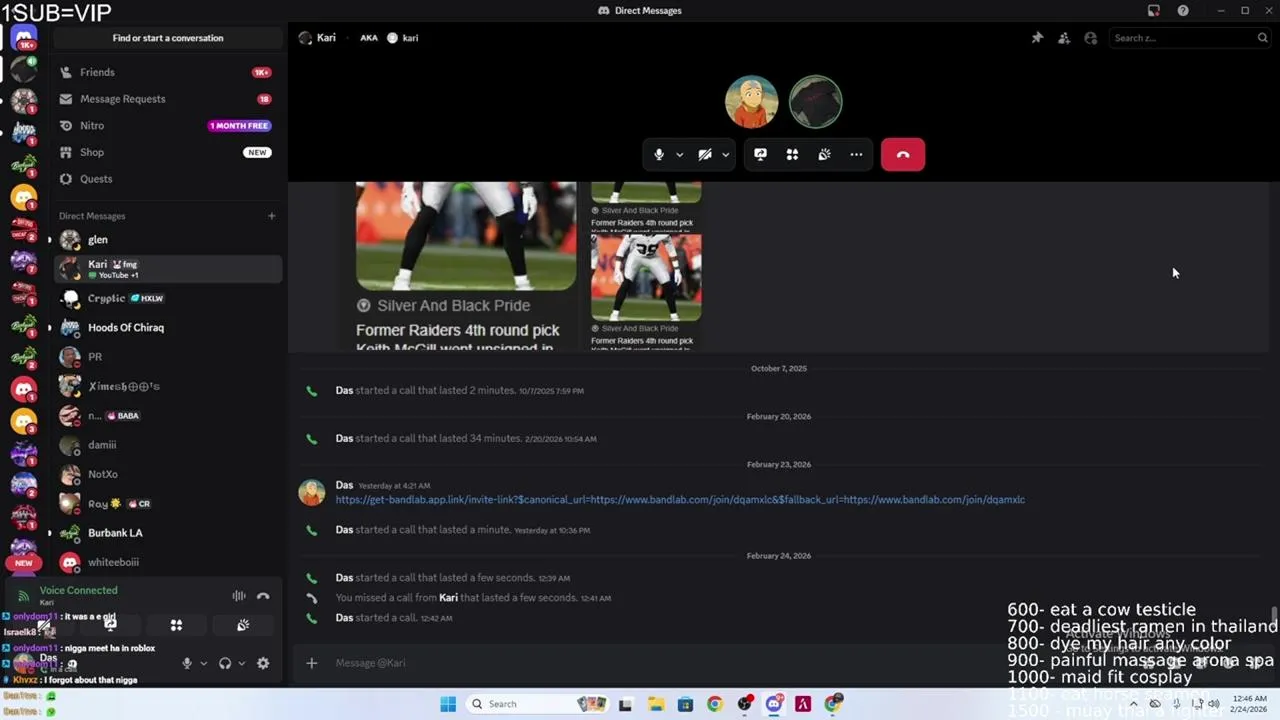Toggle noise suppression in voice panel
Viewport: 1280px width, 720px height.
point(239,596)
